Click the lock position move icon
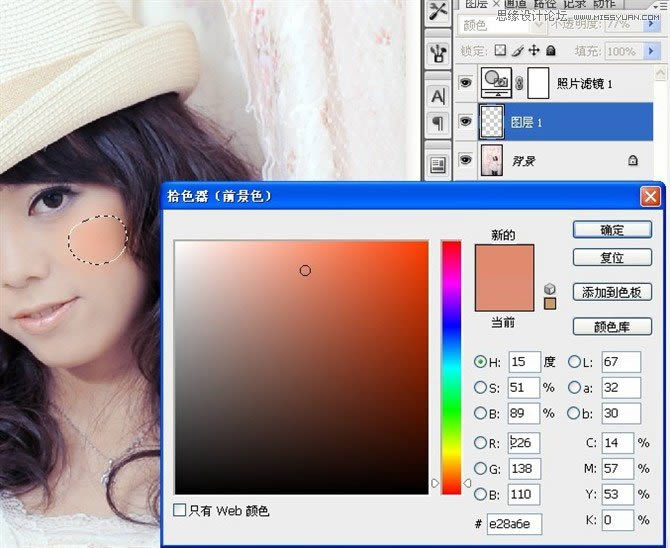This screenshot has height=548, width=670. 535,50
